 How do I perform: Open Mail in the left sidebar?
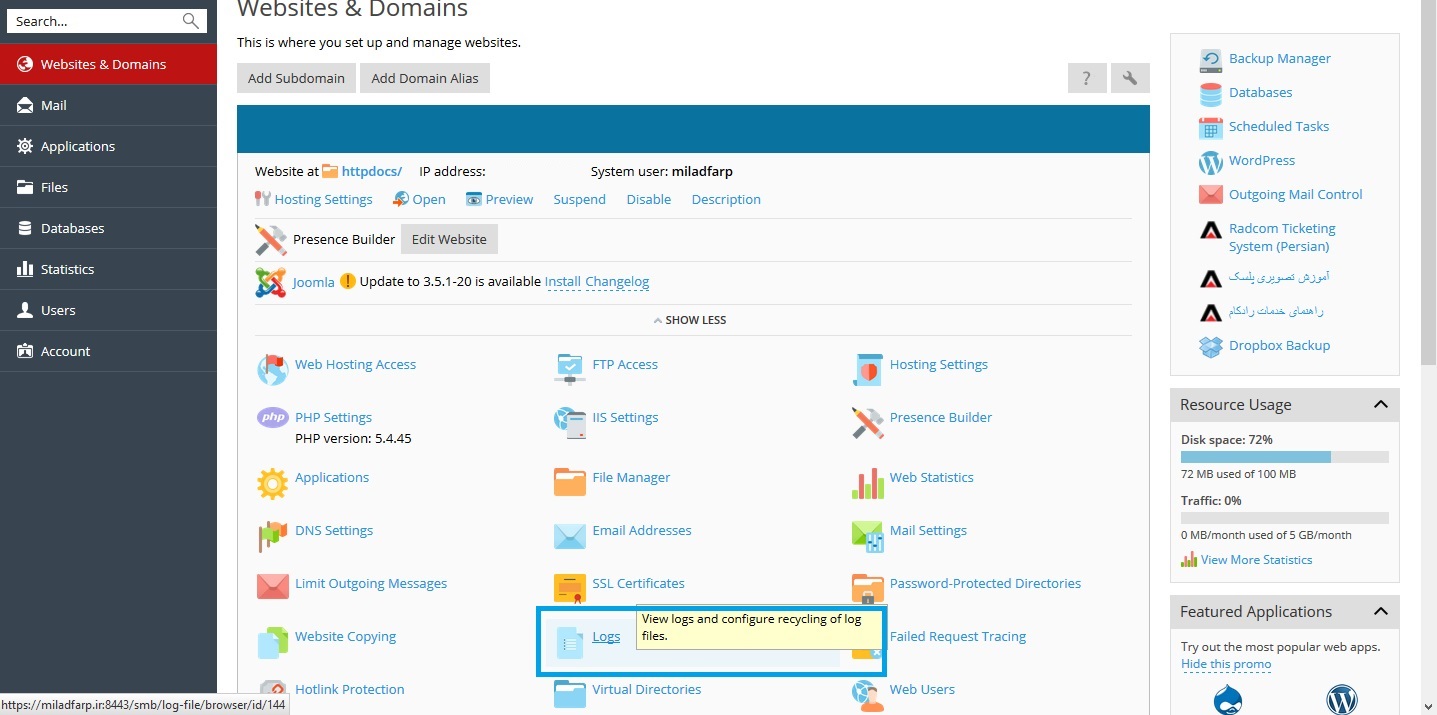54,105
